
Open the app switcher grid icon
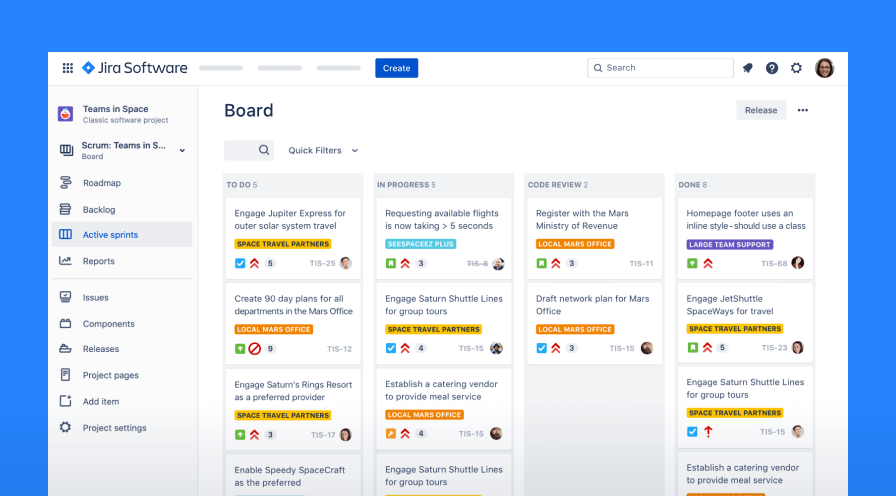(x=68, y=68)
